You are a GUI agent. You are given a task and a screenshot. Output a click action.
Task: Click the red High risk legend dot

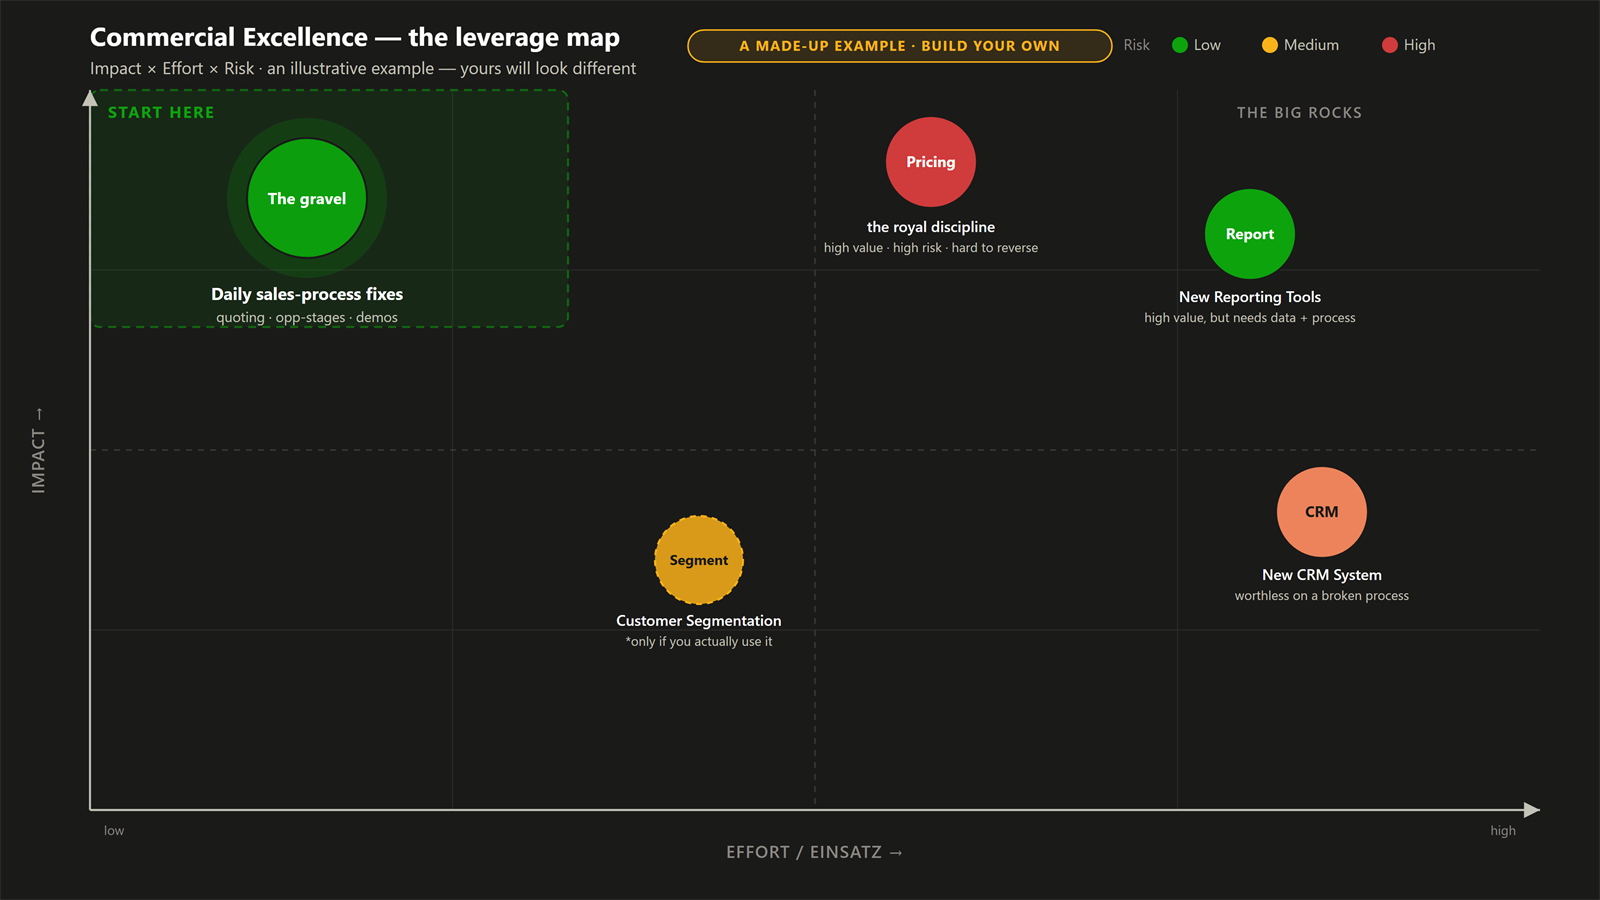click(1390, 45)
